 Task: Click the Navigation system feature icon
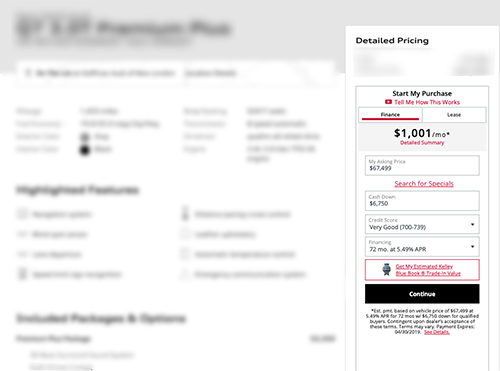coord(22,214)
